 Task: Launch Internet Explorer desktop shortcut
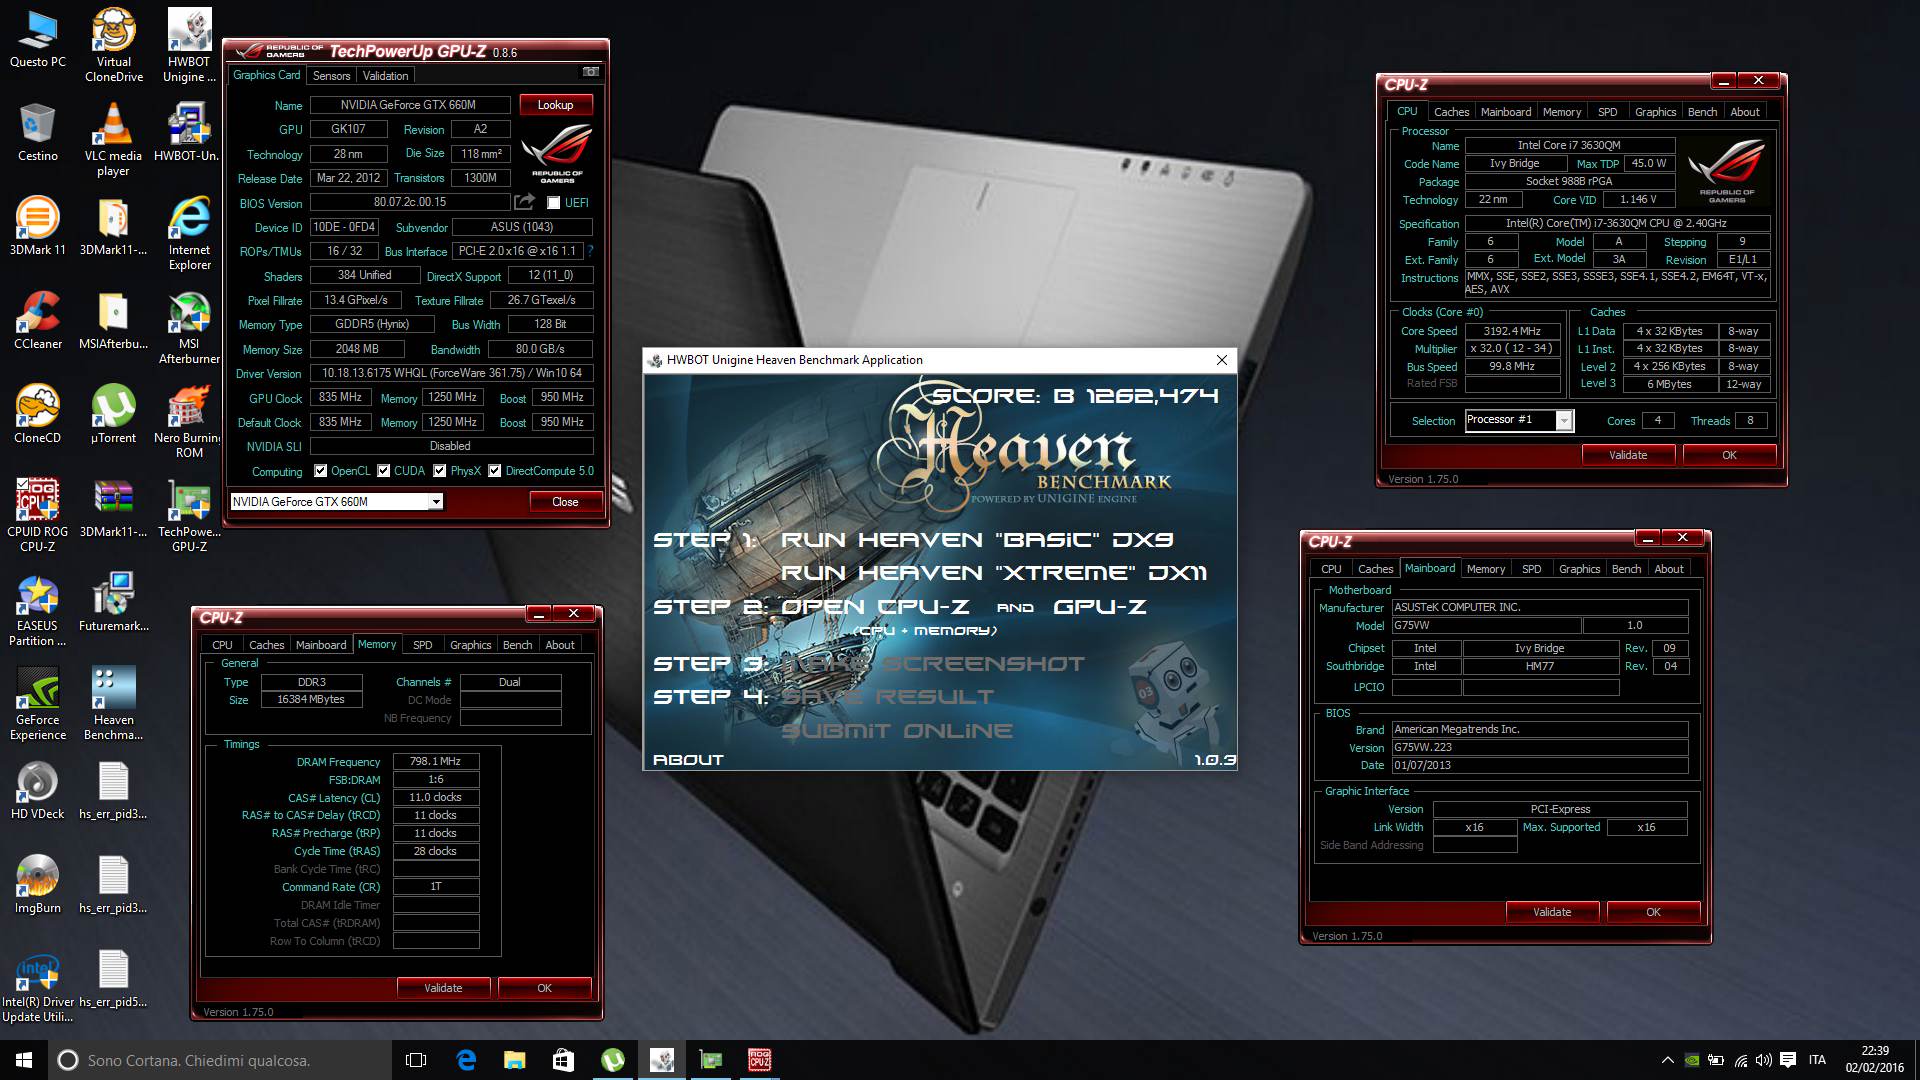coord(189,234)
